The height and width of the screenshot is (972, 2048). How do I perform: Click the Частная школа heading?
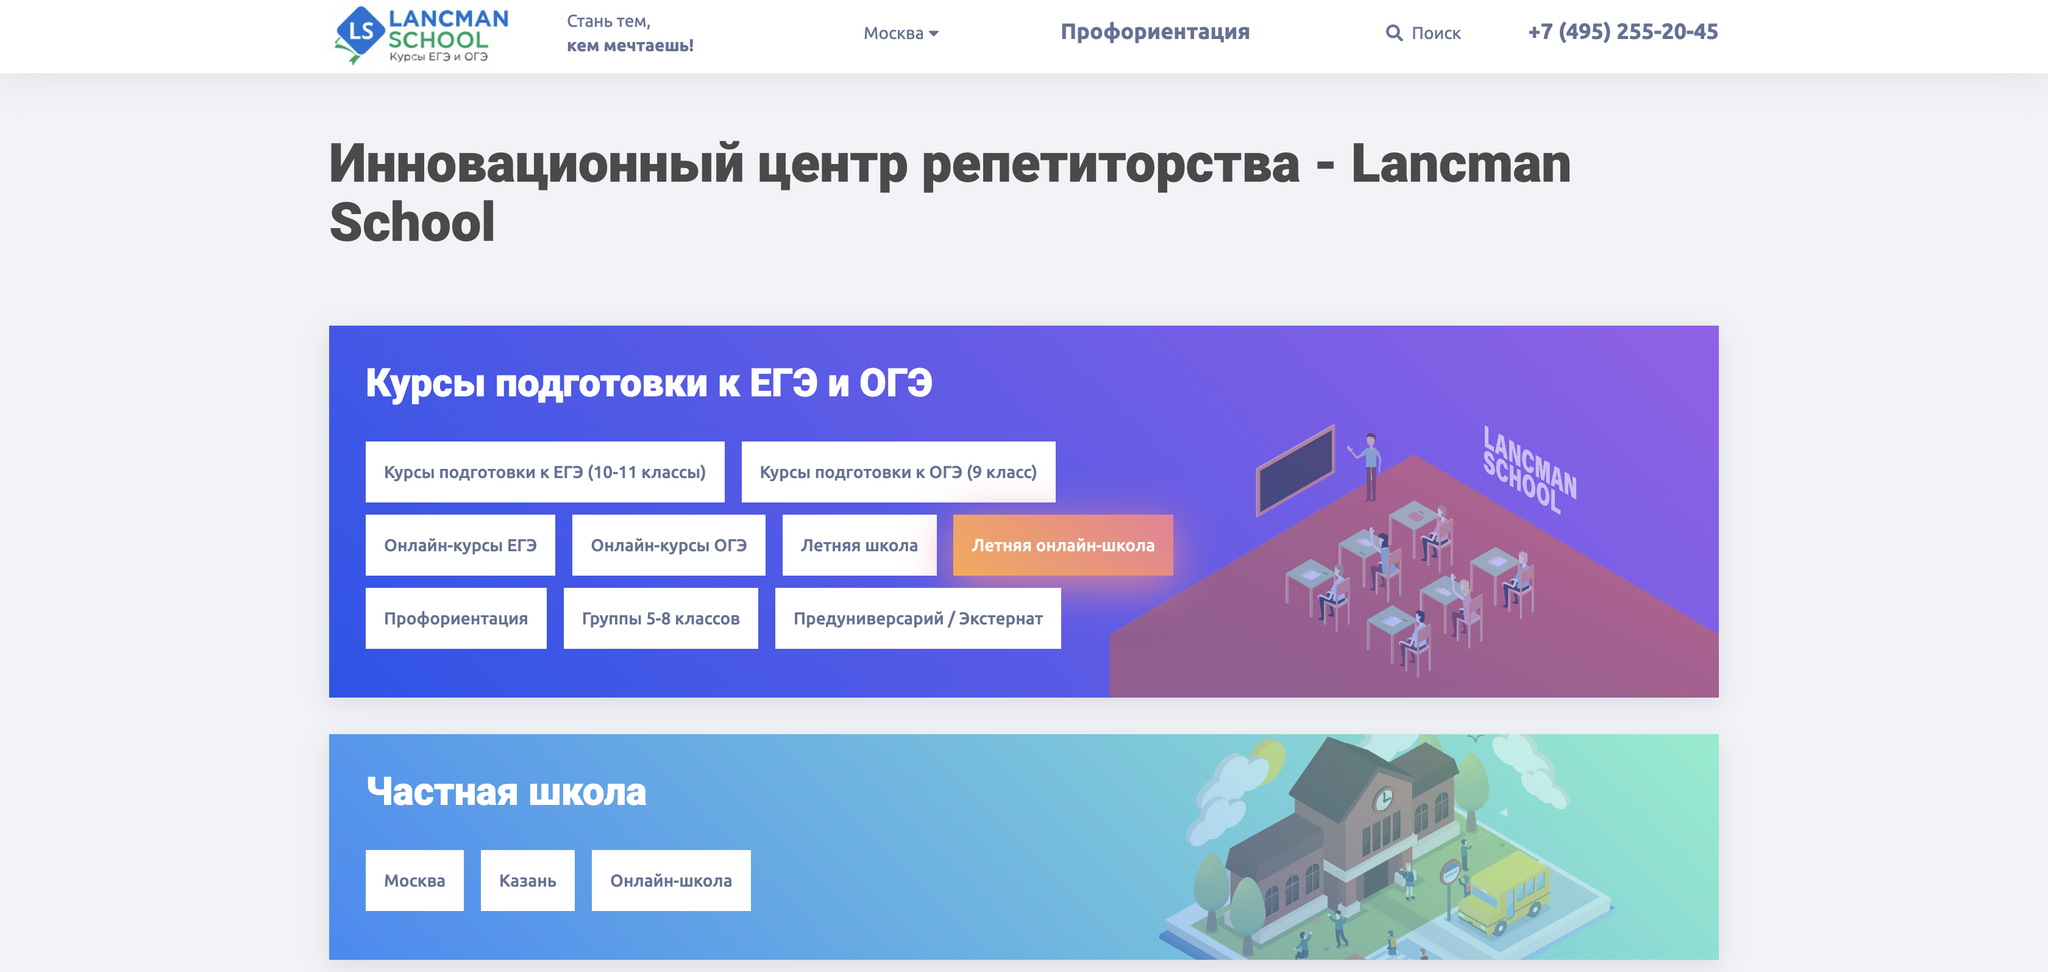point(506,792)
